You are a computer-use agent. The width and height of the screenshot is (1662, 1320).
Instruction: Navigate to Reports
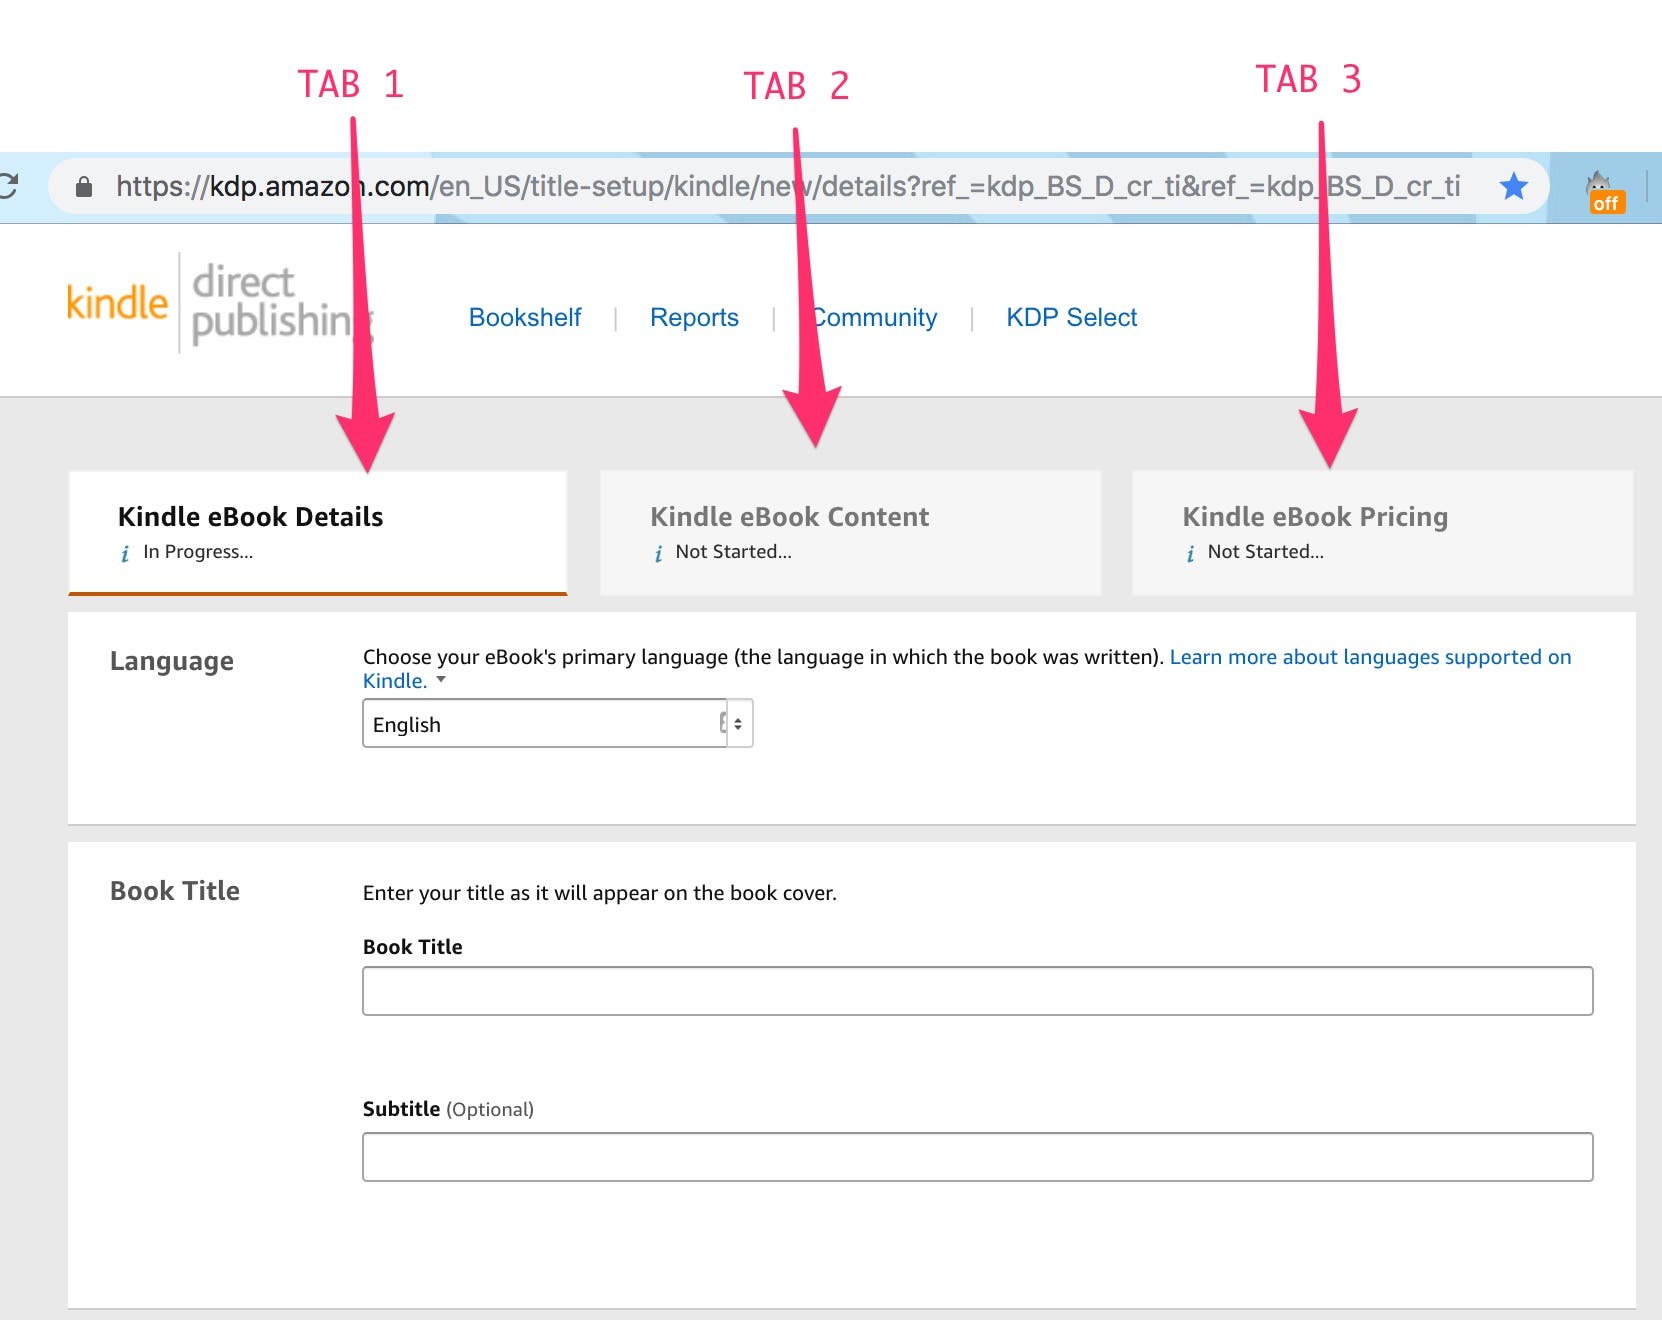click(694, 318)
